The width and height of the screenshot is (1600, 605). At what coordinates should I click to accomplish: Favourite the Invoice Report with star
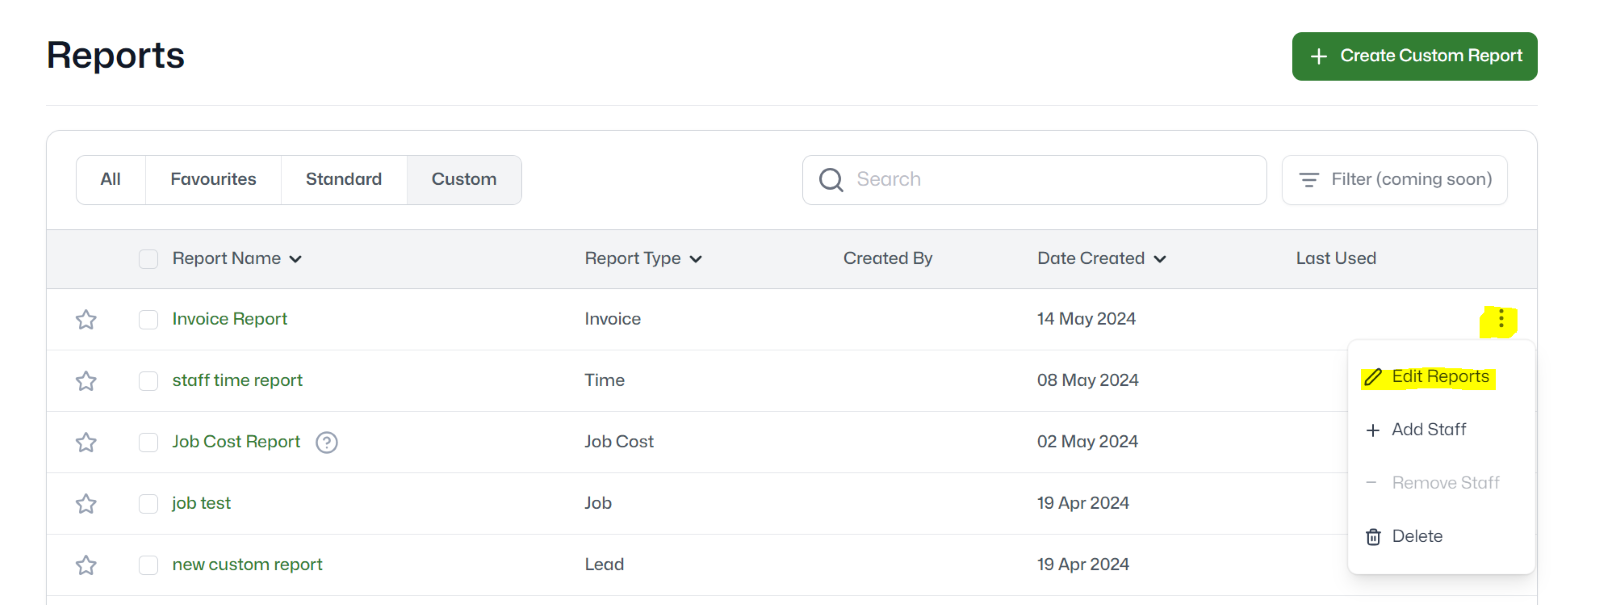click(x=86, y=319)
